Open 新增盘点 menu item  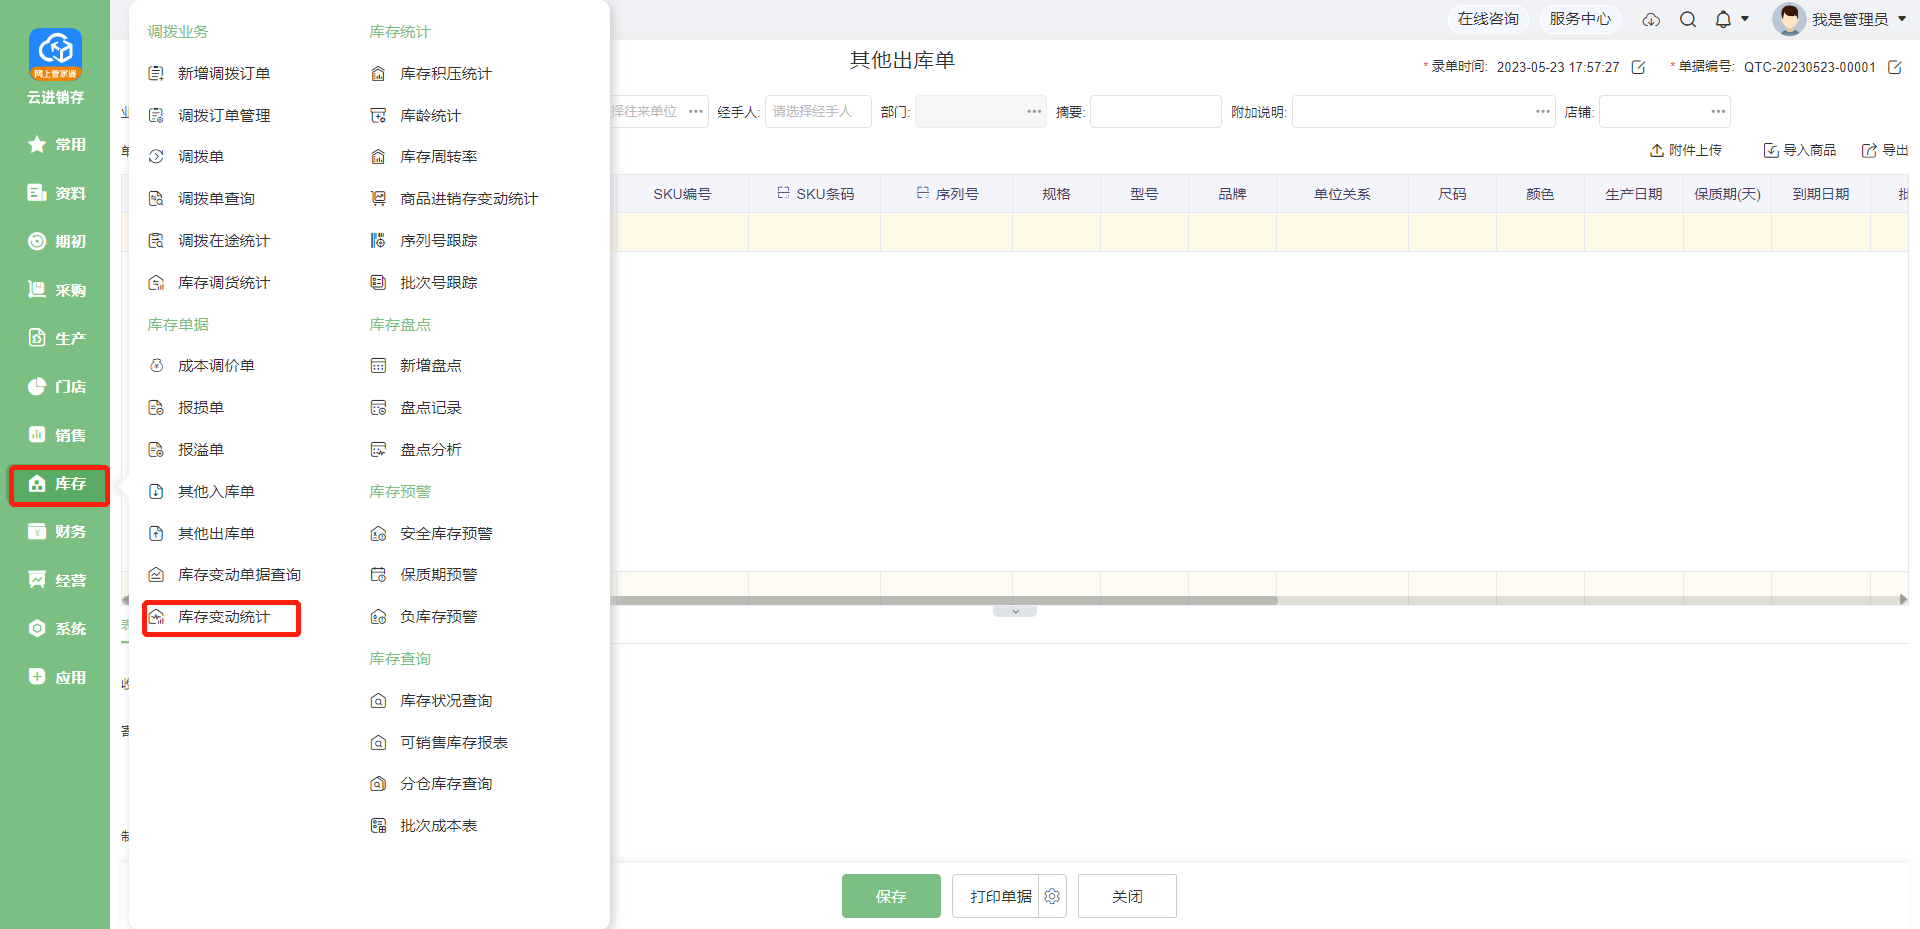point(416,365)
